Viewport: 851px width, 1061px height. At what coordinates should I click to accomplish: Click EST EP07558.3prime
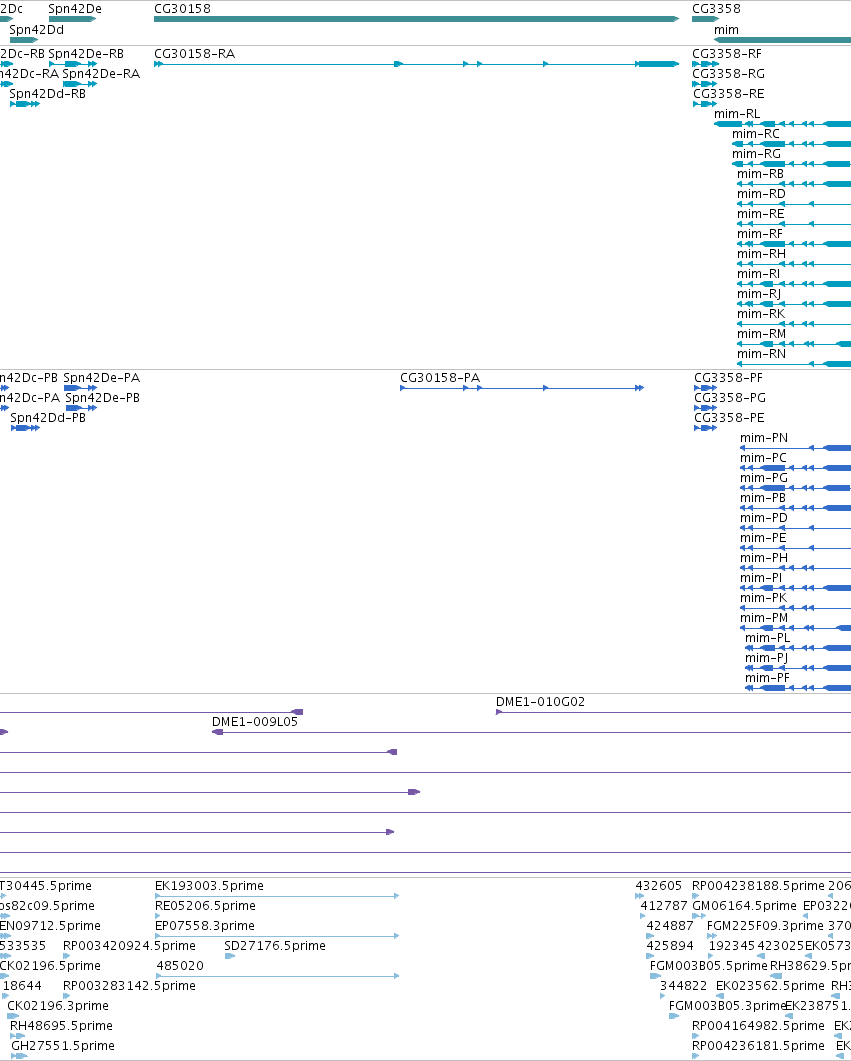click(205, 926)
